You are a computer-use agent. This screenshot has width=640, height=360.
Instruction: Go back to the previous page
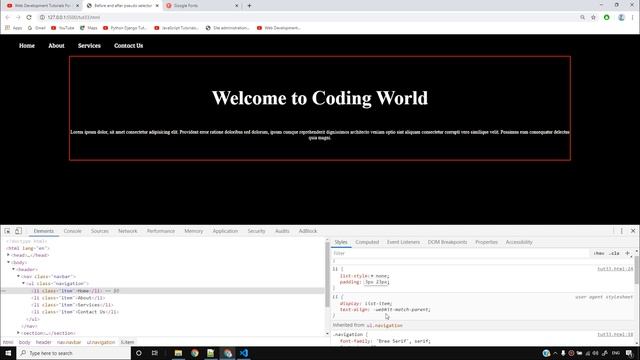point(7,17)
